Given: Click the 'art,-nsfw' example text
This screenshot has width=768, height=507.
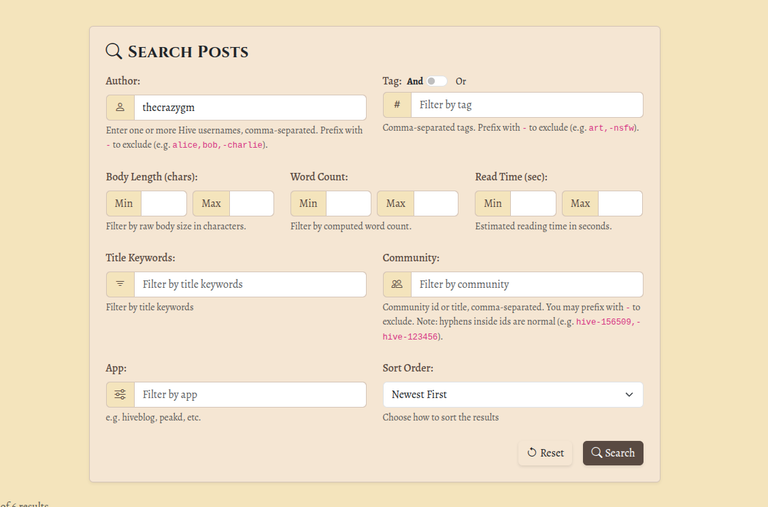Looking at the screenshot, I should point(611,128).
